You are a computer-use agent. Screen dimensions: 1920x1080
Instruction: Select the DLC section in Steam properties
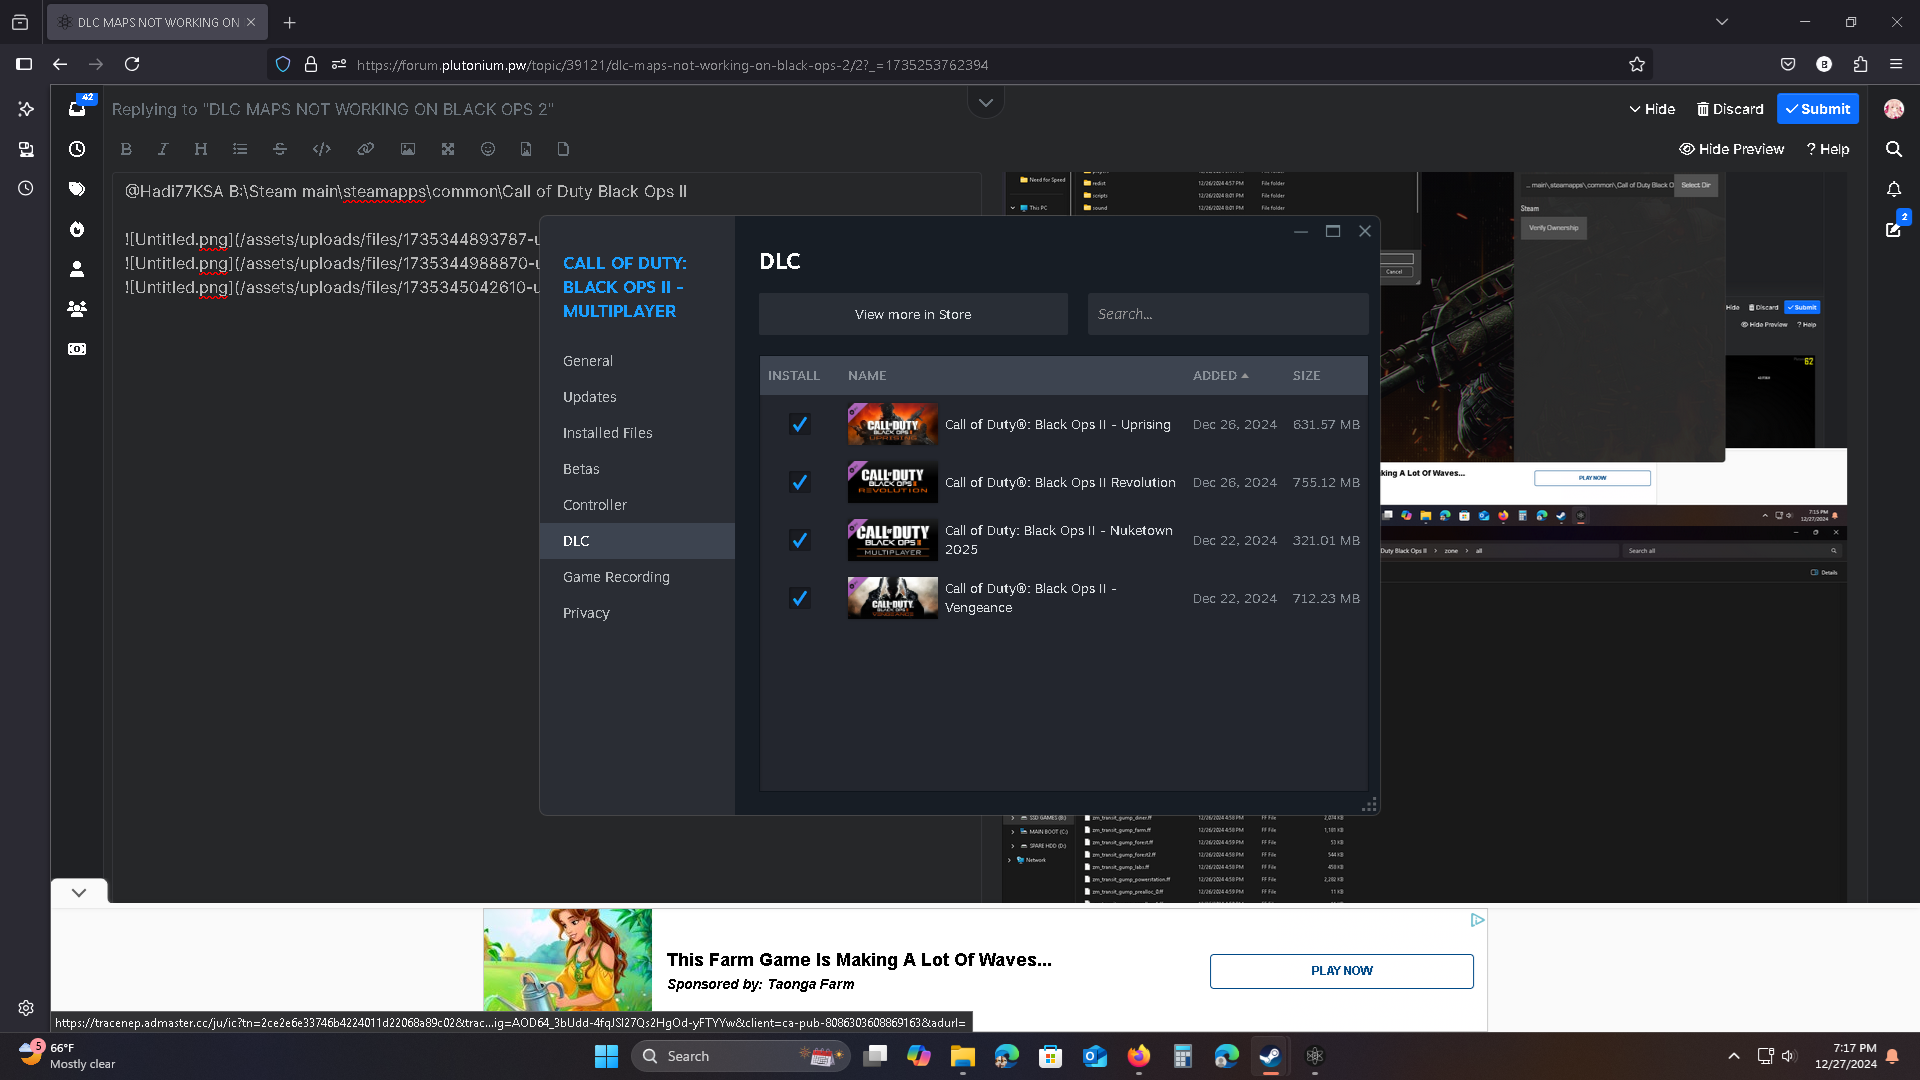coord(637,541)
